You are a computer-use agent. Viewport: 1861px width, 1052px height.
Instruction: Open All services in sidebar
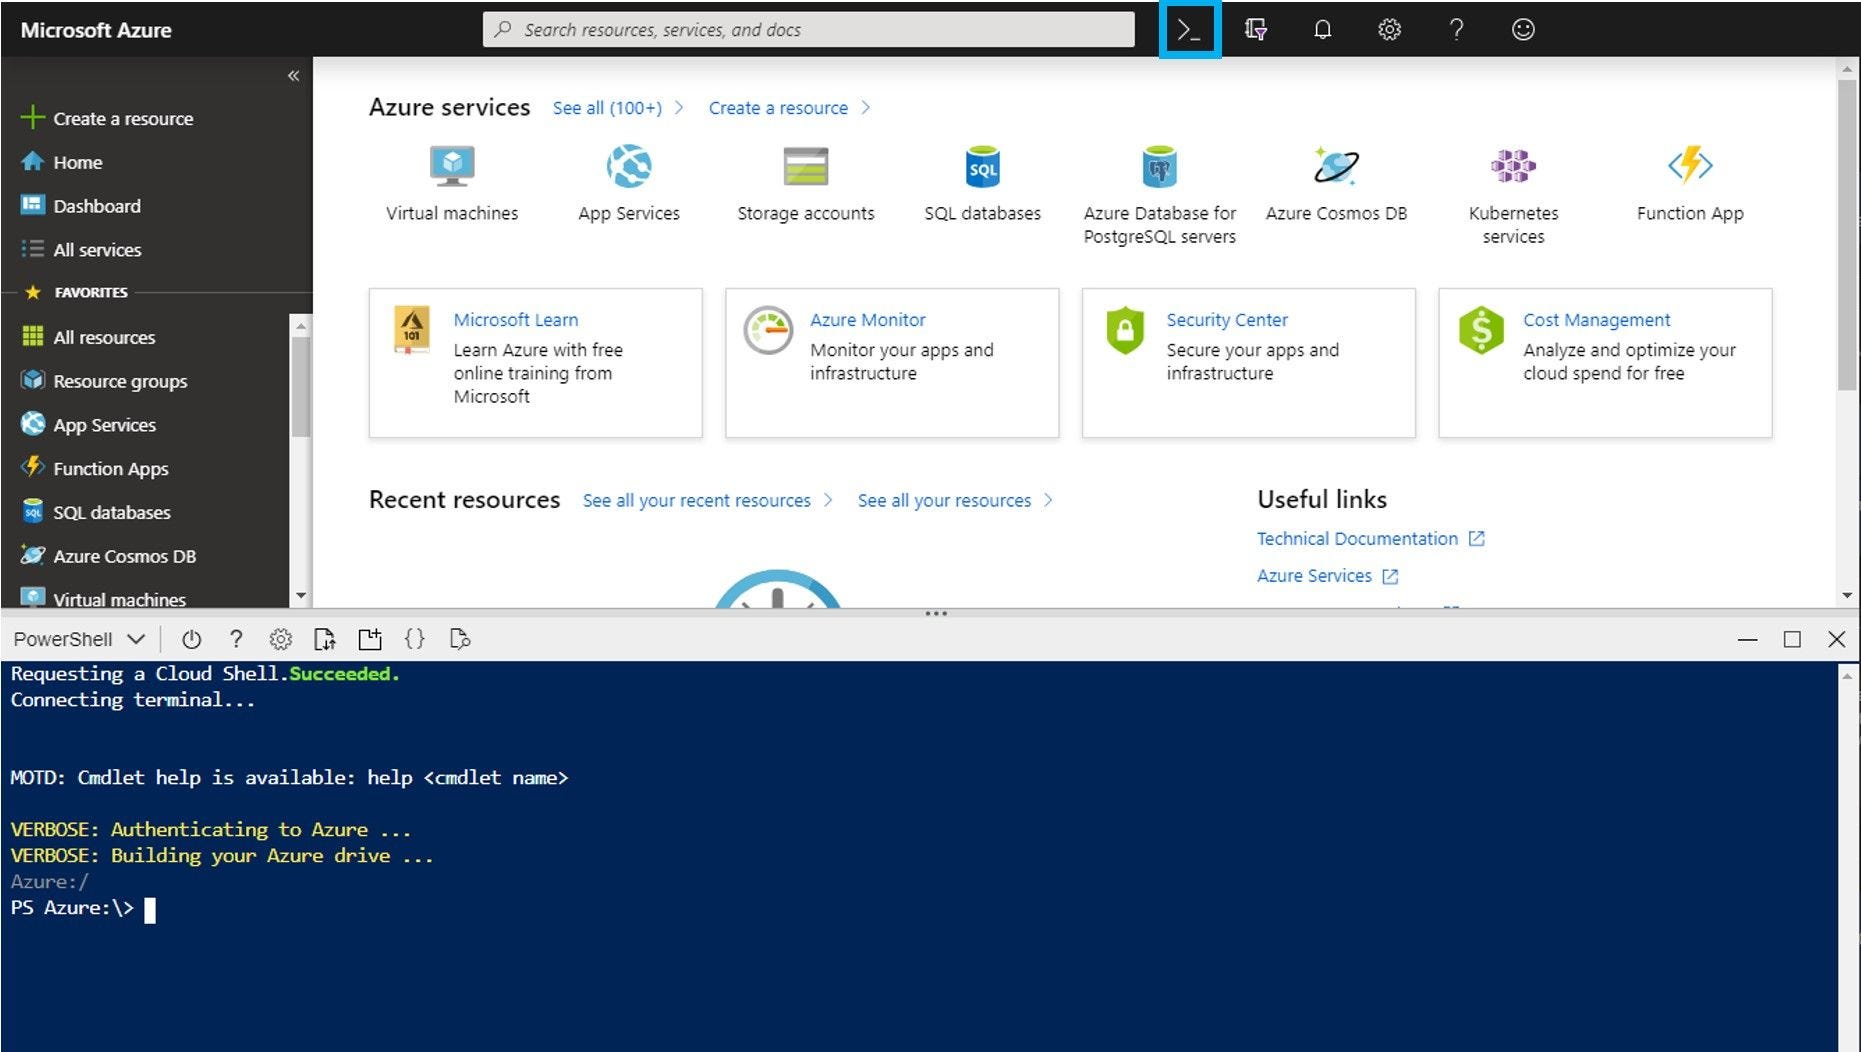pos(81,250)
